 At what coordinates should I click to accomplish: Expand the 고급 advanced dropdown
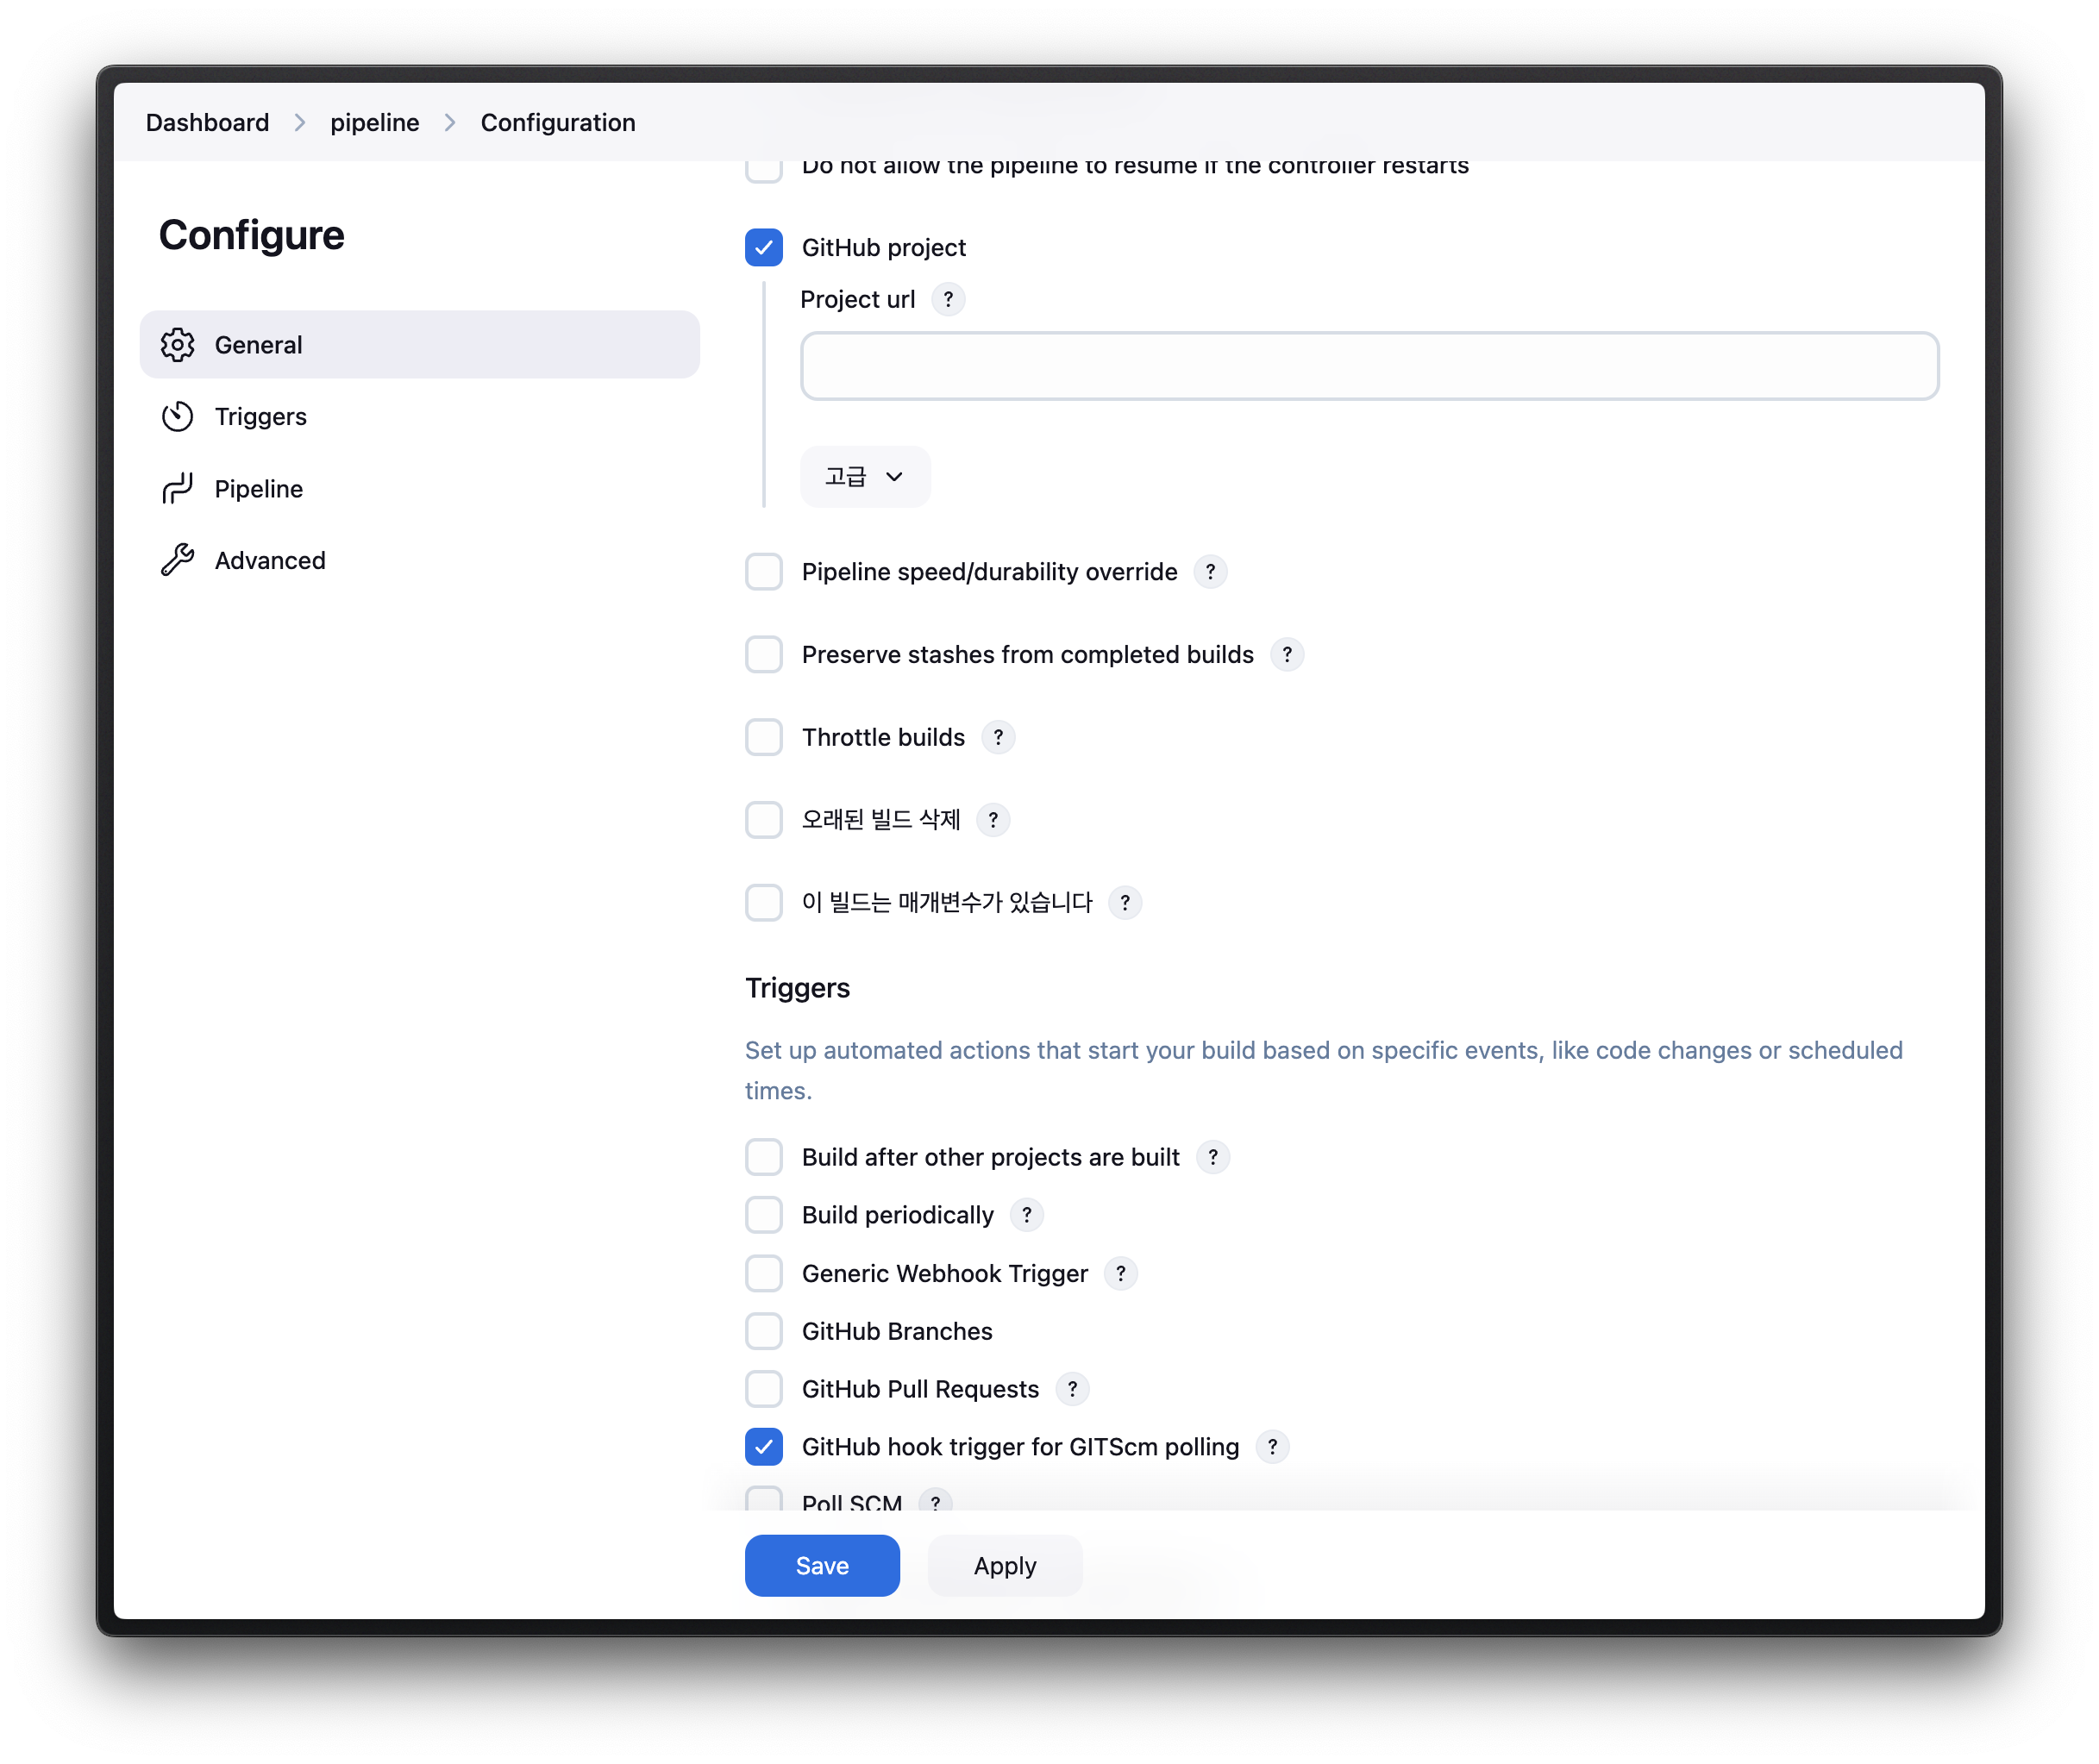(865, 477)
